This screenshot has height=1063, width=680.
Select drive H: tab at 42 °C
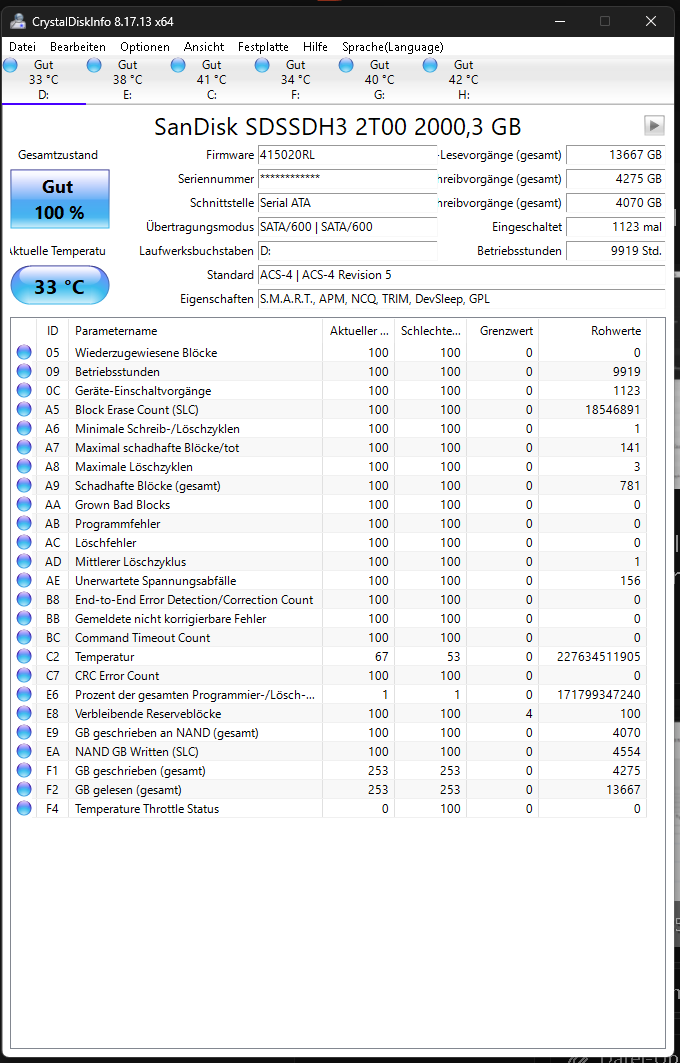(x=464, y=79)
